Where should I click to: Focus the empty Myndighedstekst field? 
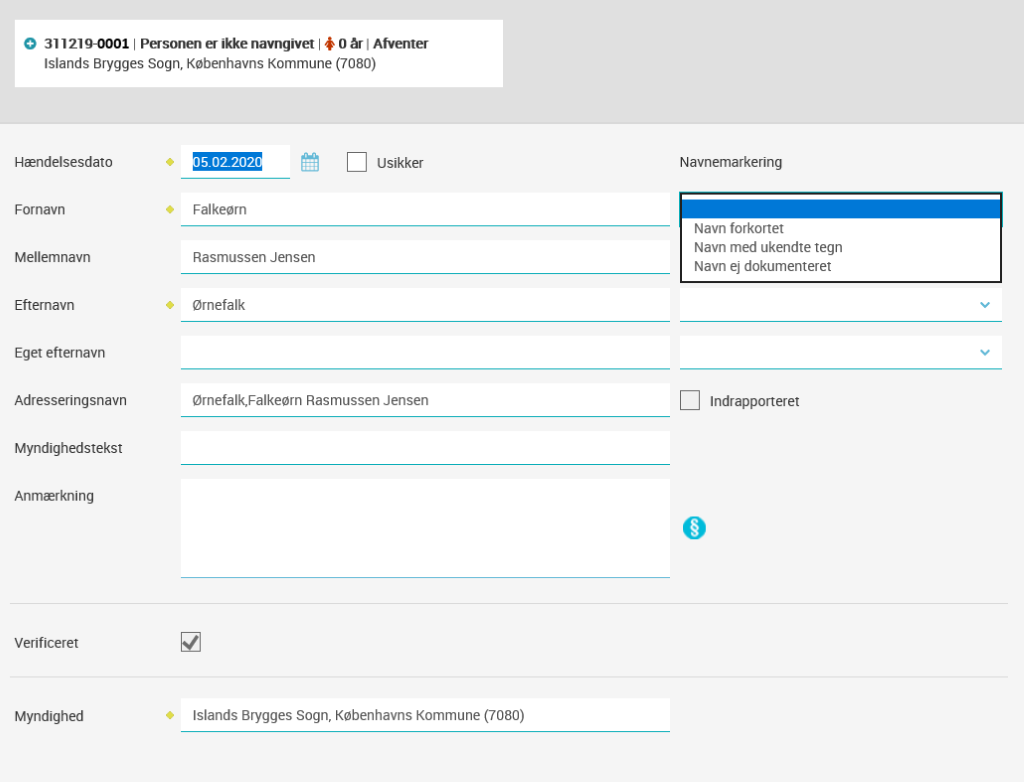[x=425, y=448]
